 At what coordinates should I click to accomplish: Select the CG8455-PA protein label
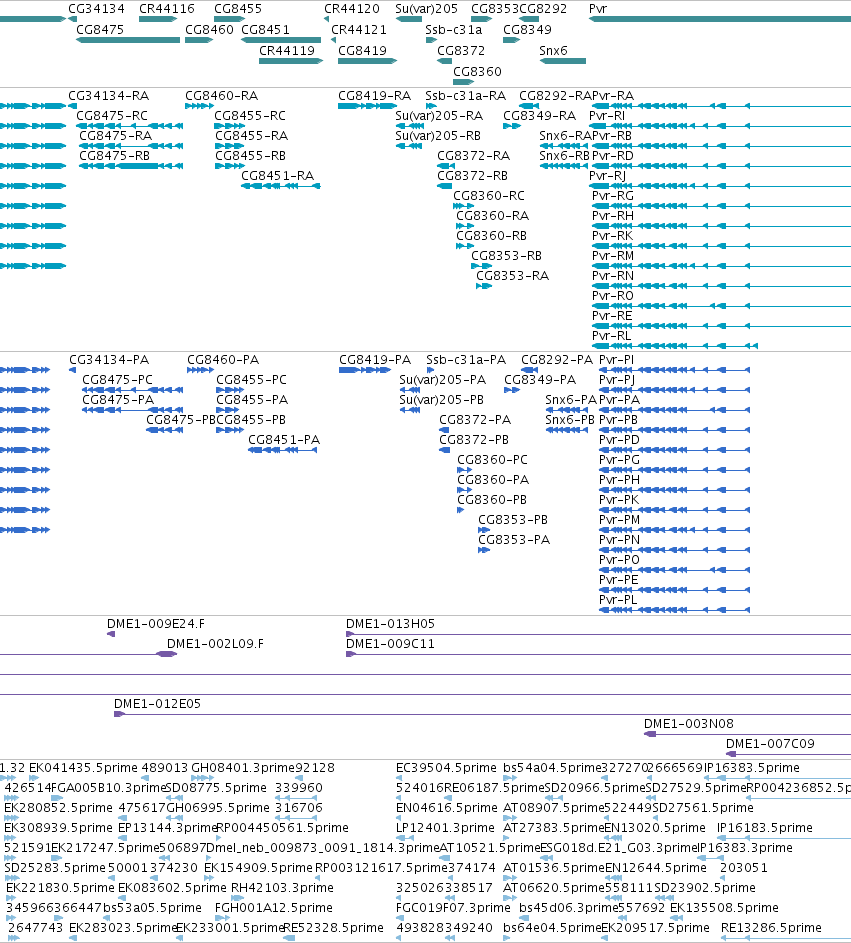pos(252,399)
